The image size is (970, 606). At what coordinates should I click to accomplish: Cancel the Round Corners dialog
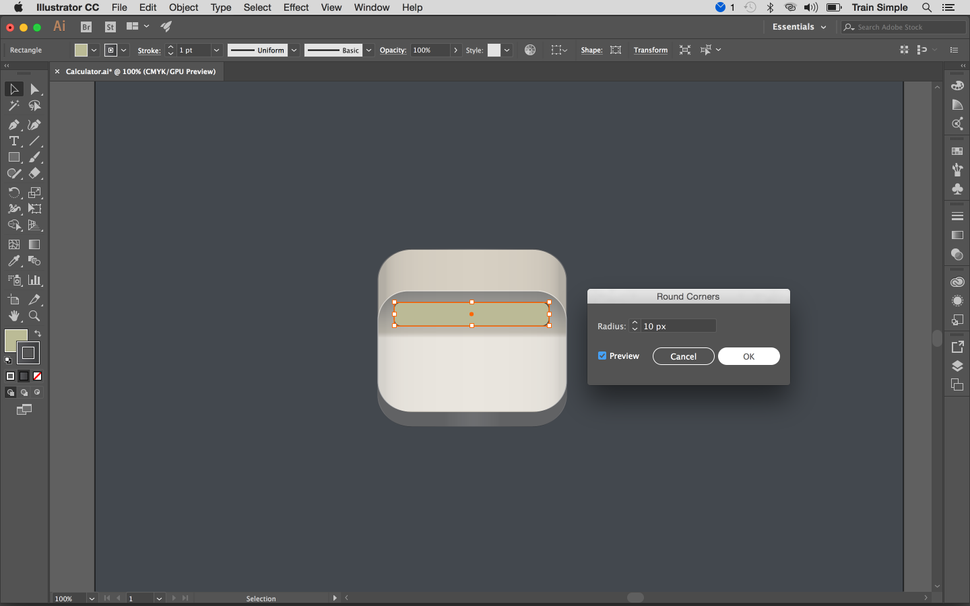pos(683,356)
